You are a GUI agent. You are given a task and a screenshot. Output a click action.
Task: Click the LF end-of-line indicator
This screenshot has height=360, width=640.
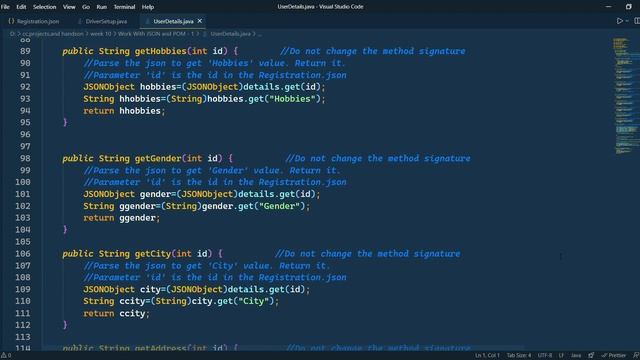(x=561, y=356)
